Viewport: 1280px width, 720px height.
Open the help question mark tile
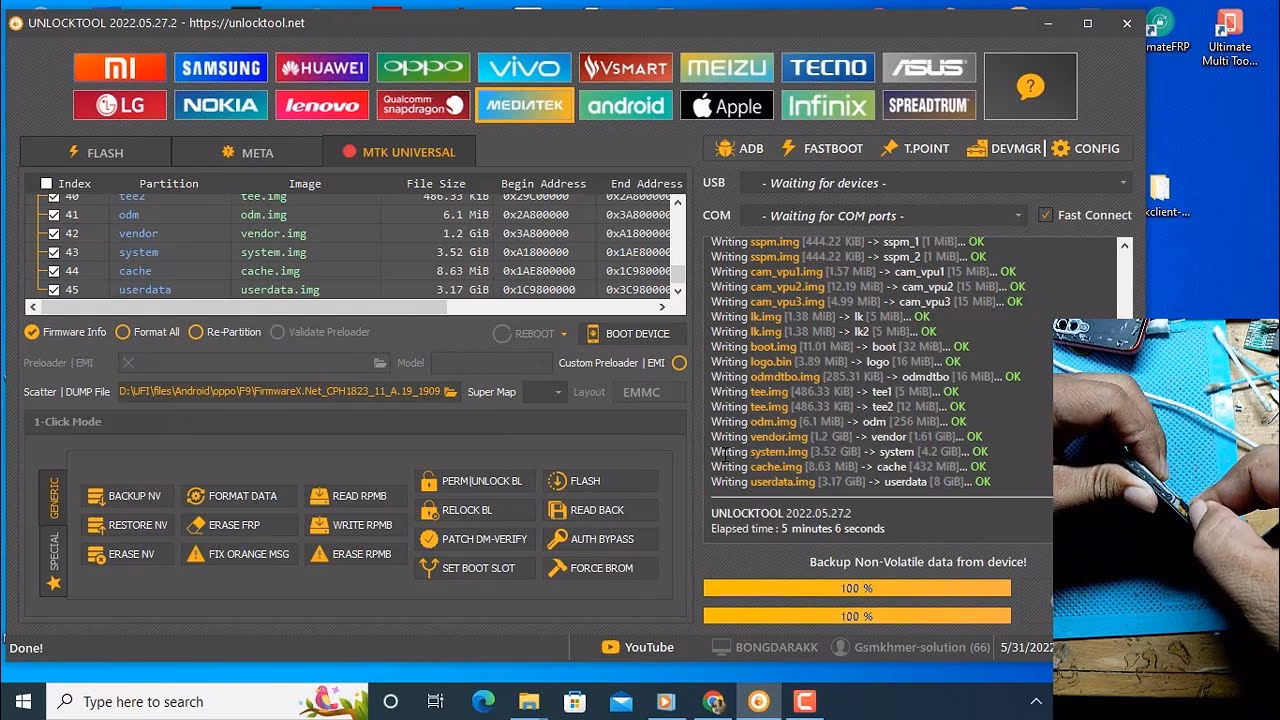click(x=1030, y=87)
